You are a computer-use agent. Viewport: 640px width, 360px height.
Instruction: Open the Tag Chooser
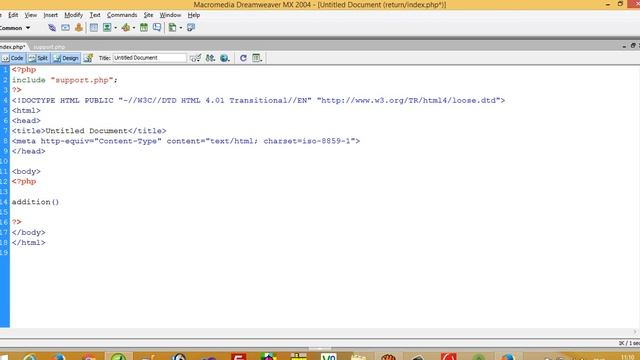(x=191, y=28)
